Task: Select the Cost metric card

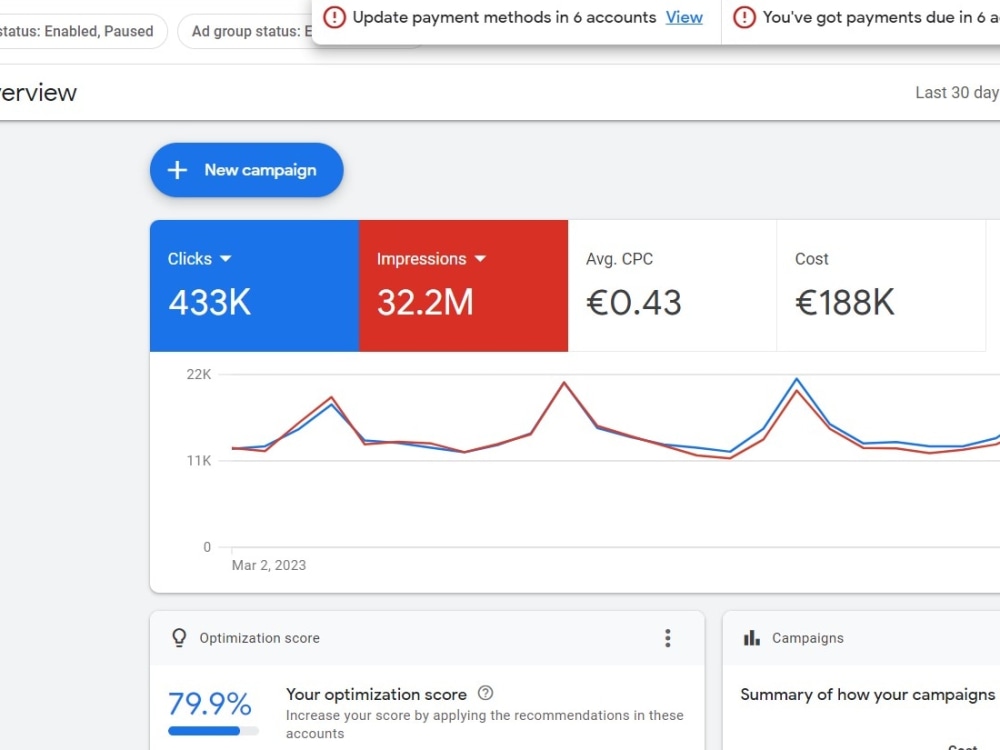Action: click(881, 286)
